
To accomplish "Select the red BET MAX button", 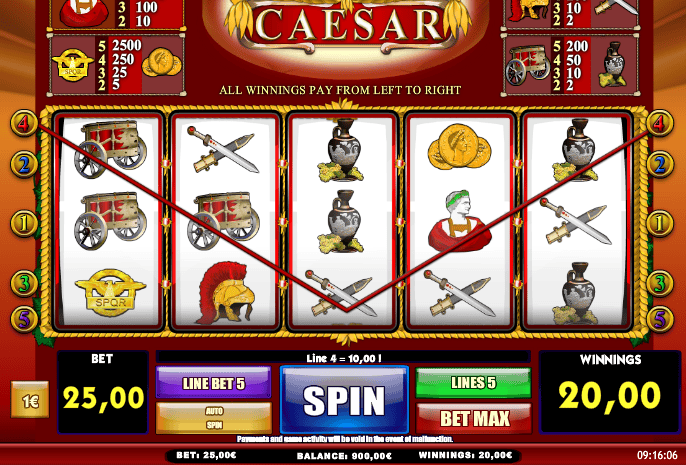I will (474, 418).
